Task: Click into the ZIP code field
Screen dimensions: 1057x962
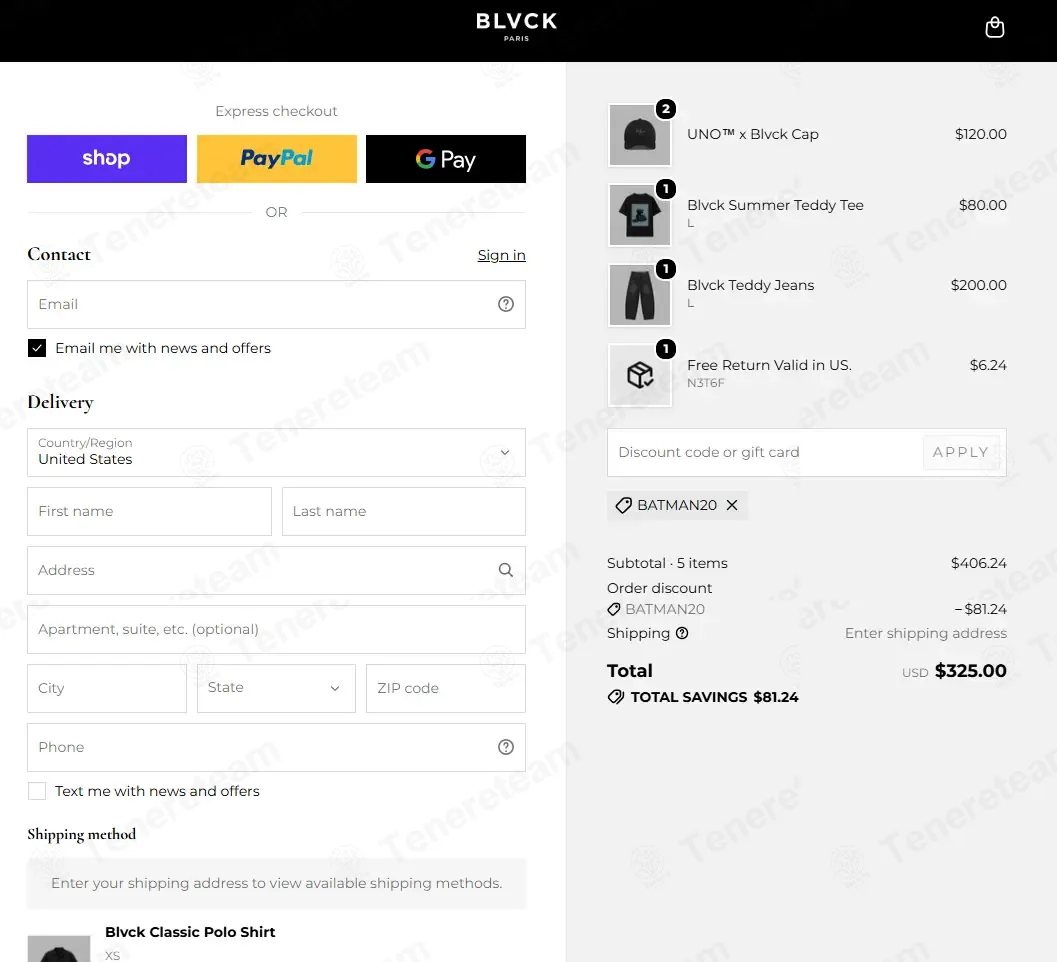Action: click(x=446, y=688)
